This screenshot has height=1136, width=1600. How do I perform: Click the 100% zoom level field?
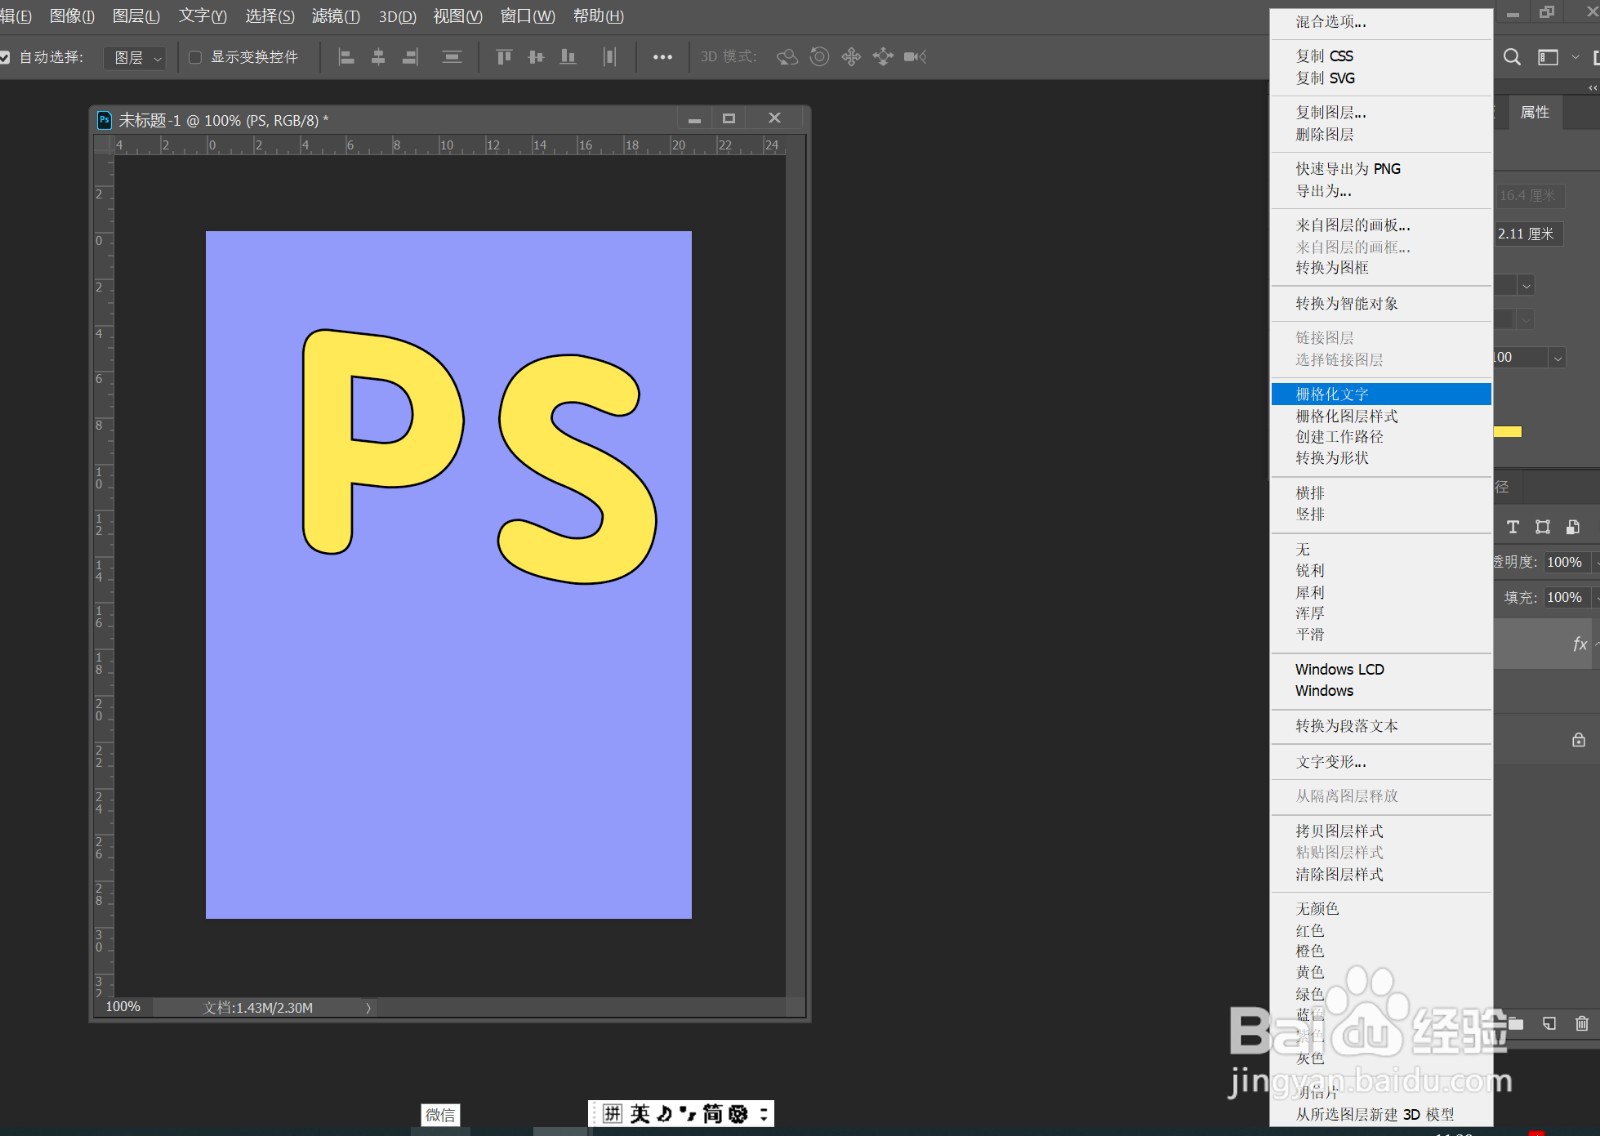pos(123,1007)
